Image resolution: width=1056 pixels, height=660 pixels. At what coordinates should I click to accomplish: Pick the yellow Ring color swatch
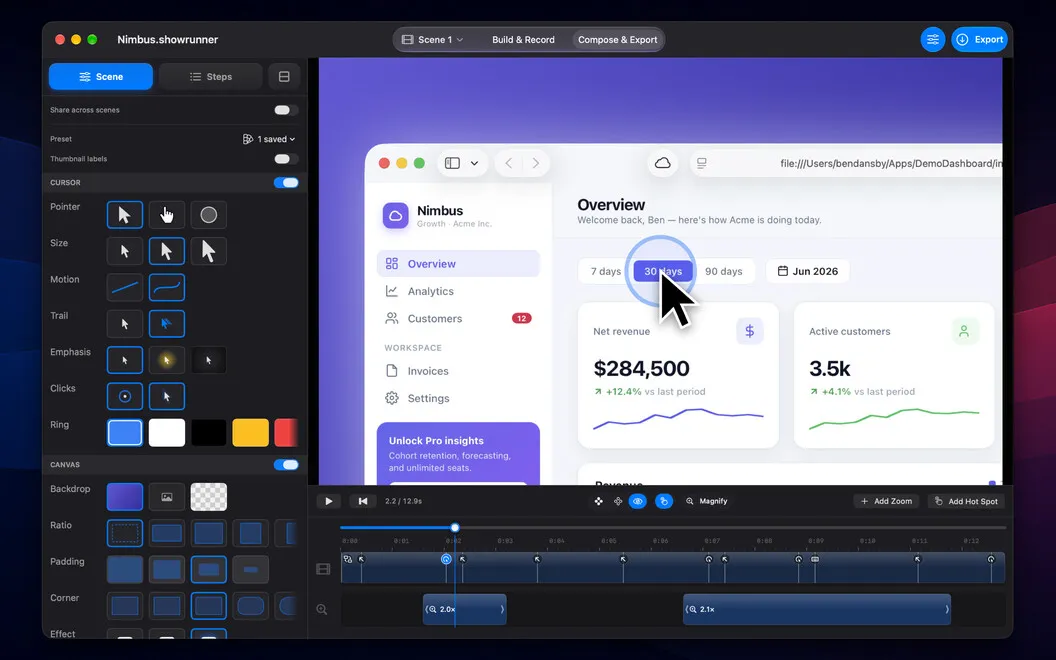pos(251,433)
